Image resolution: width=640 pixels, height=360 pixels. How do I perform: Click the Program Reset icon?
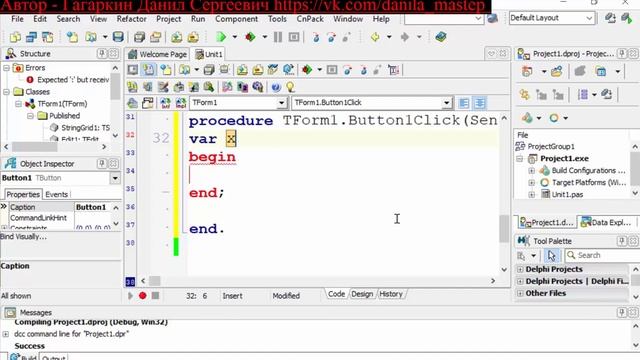tap(294, 37)
